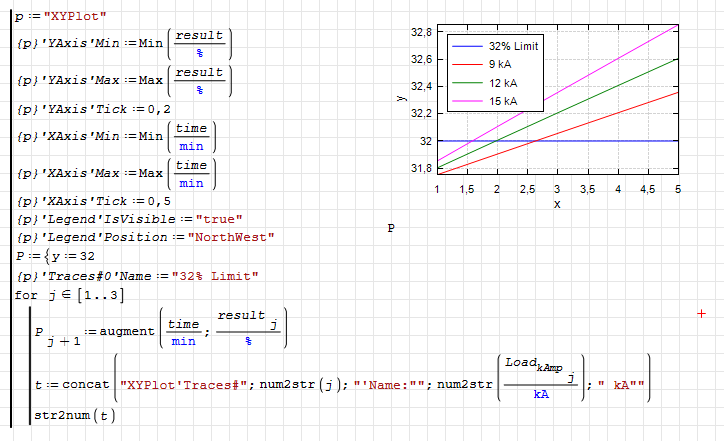The height and width of the screenshot is (441, 724).
Task: Click the P placeholder below the plot
Action: coord(391,229)
